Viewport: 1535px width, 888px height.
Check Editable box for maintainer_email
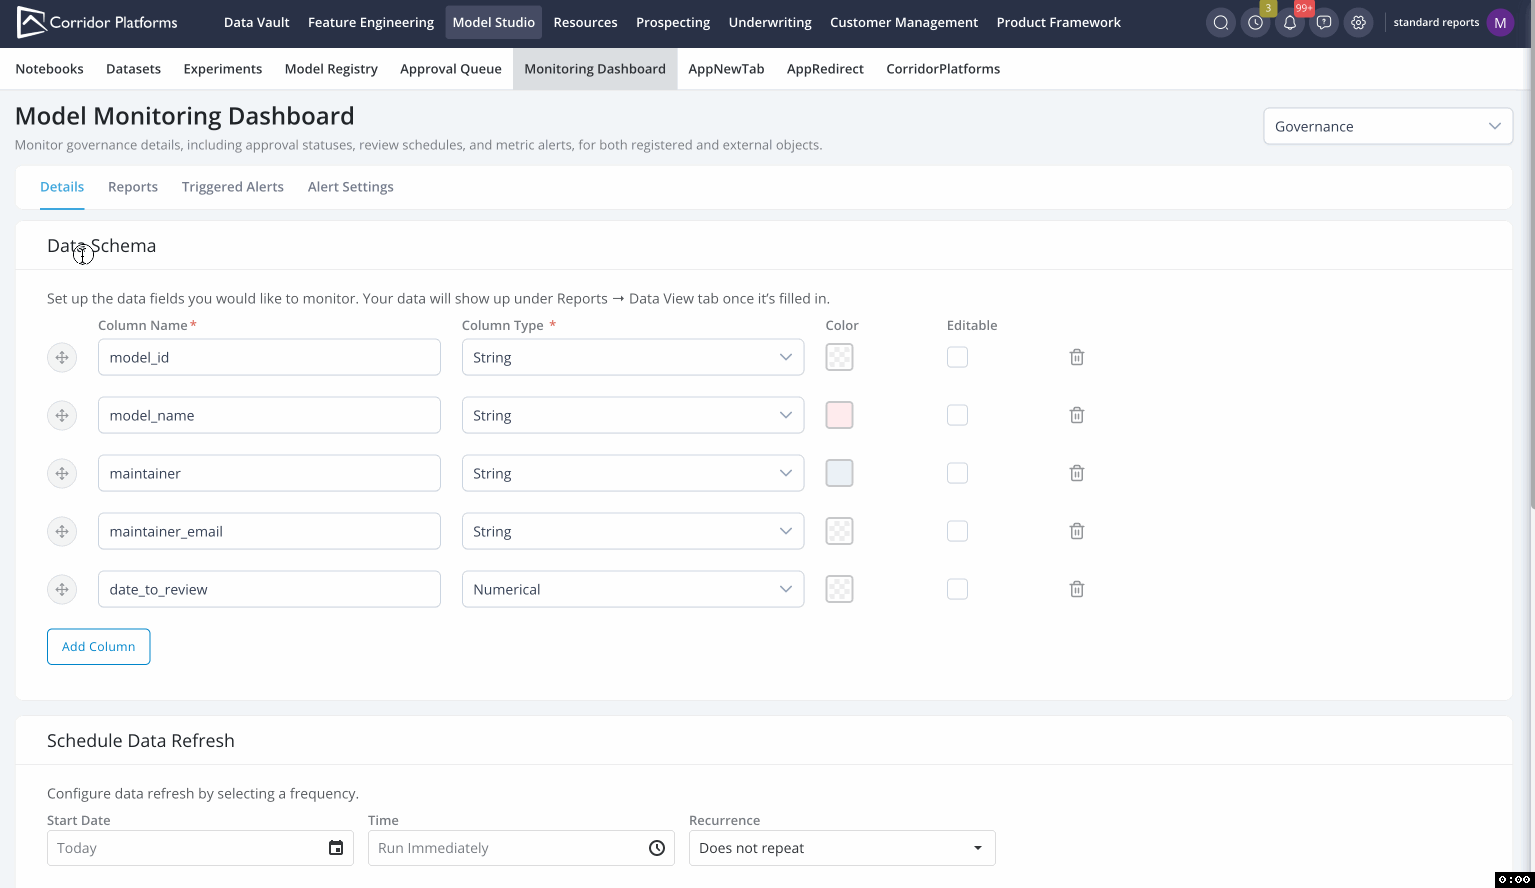pos(957,531)
